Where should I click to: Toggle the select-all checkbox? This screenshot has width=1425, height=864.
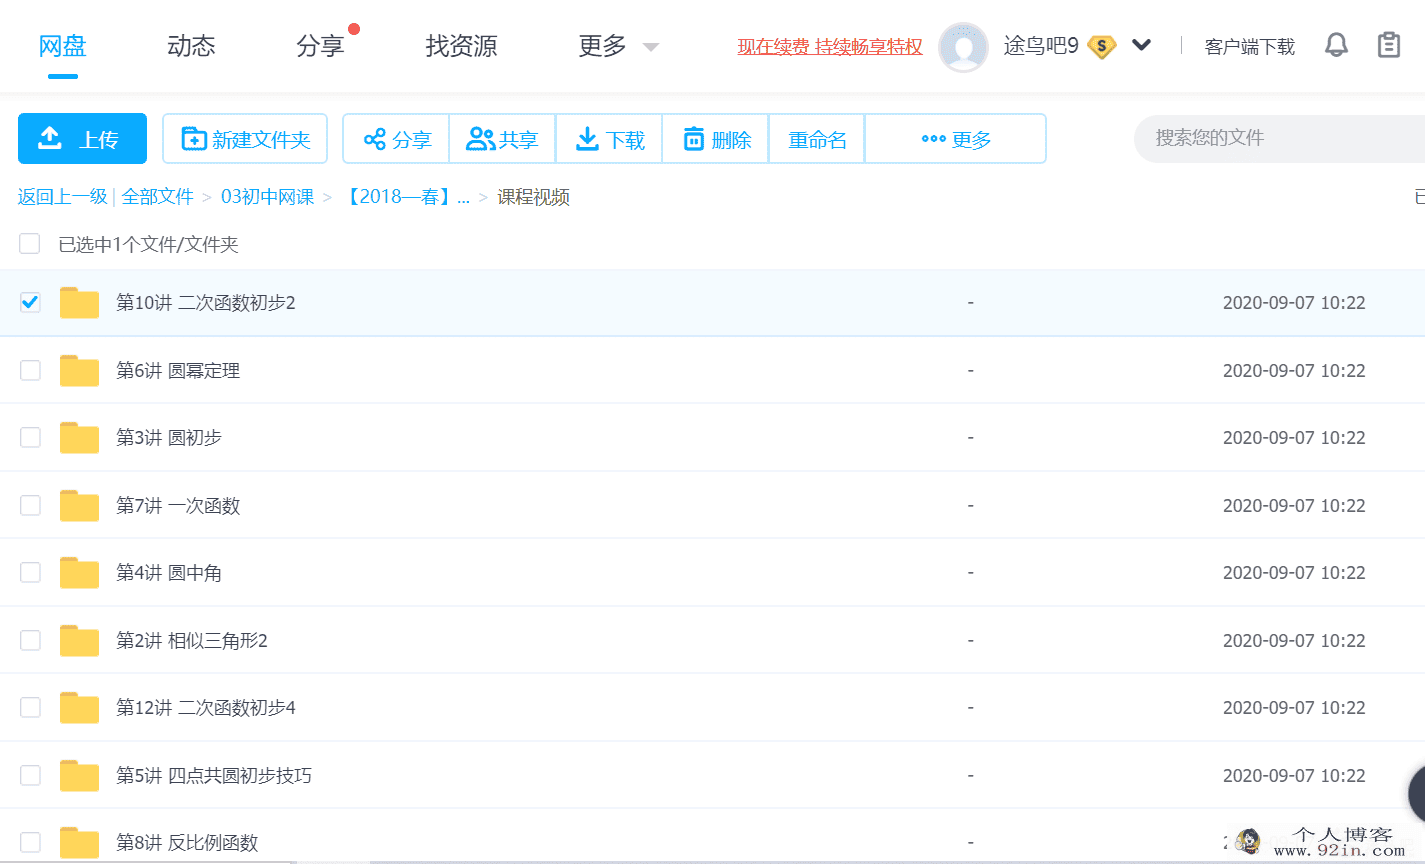point(30,244)
